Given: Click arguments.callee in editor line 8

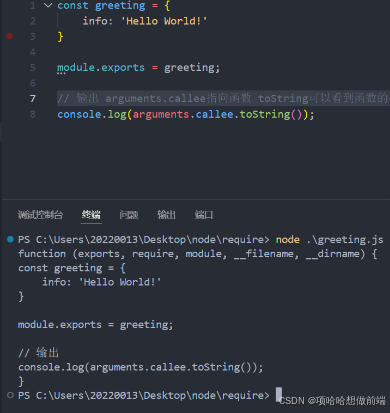Looking at the screenshot, I should coord(183,114).
